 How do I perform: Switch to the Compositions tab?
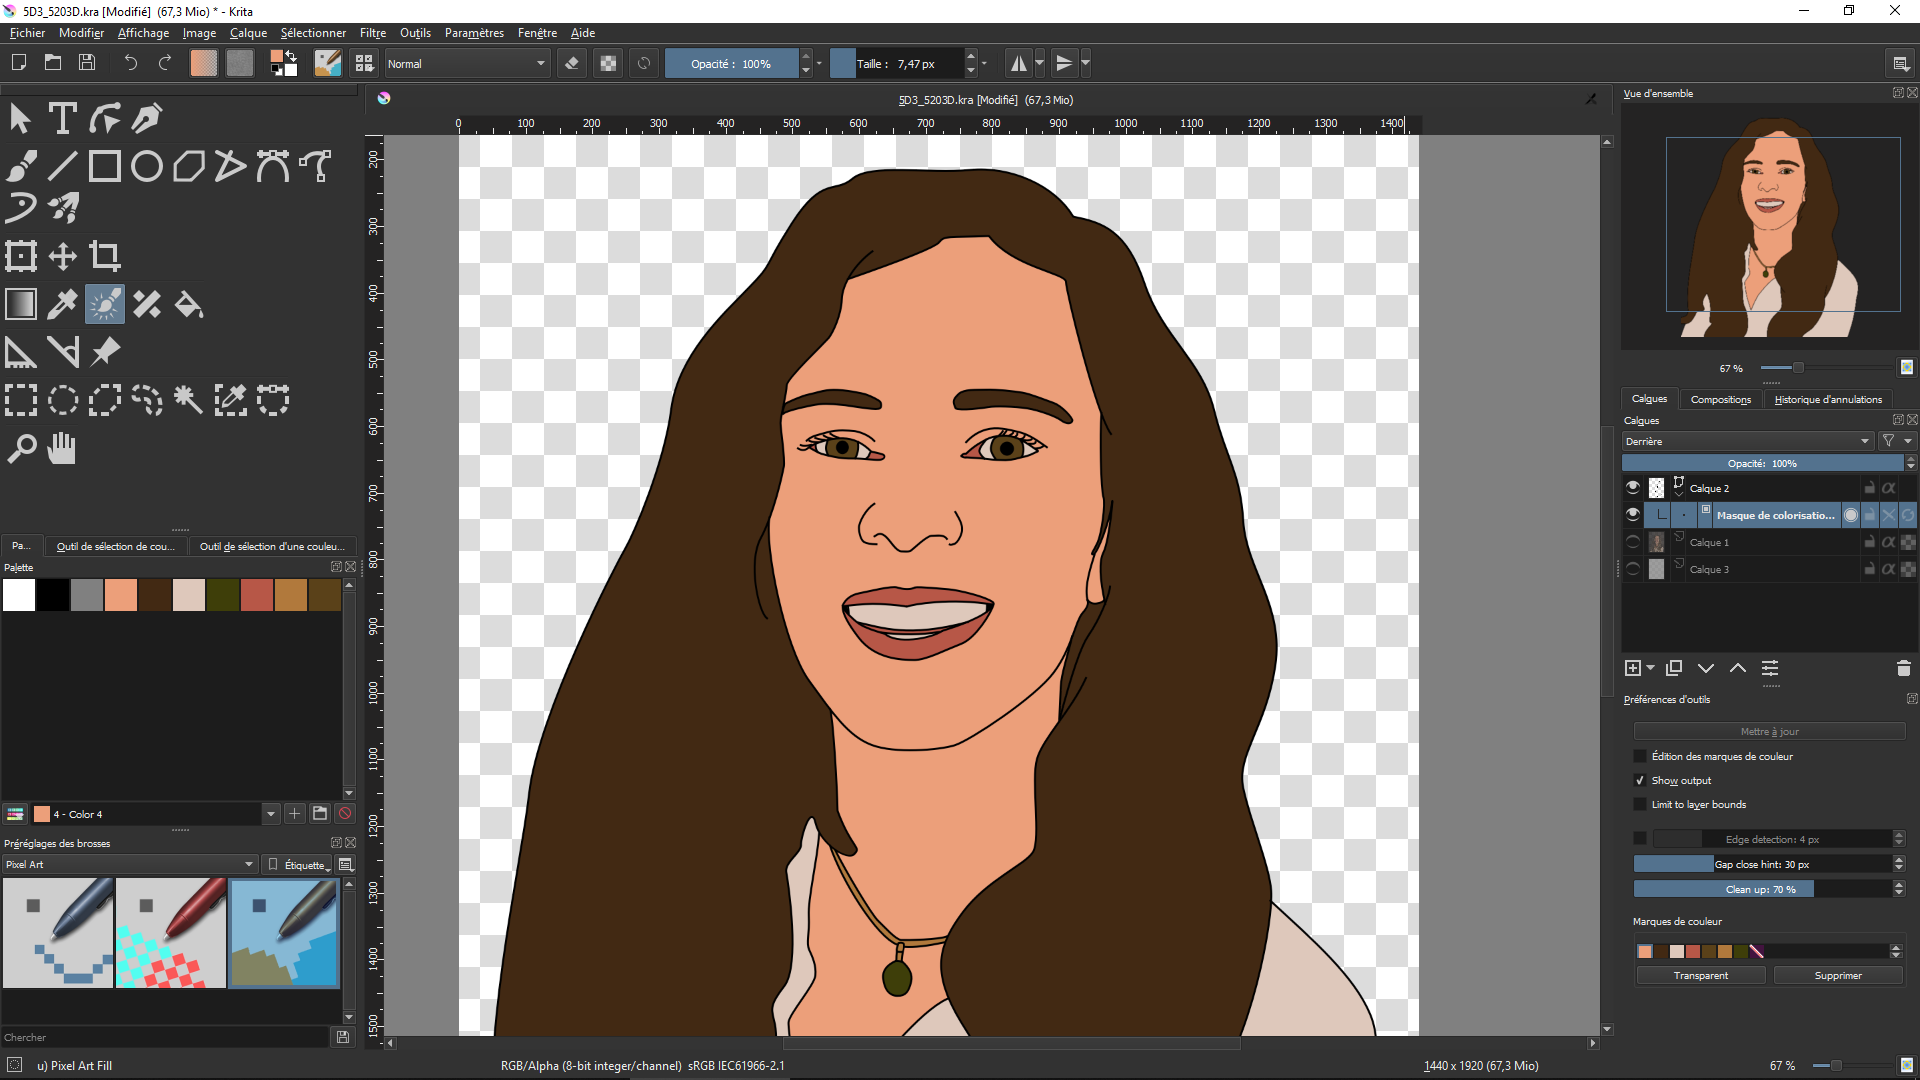click(x=1721, y=399)
